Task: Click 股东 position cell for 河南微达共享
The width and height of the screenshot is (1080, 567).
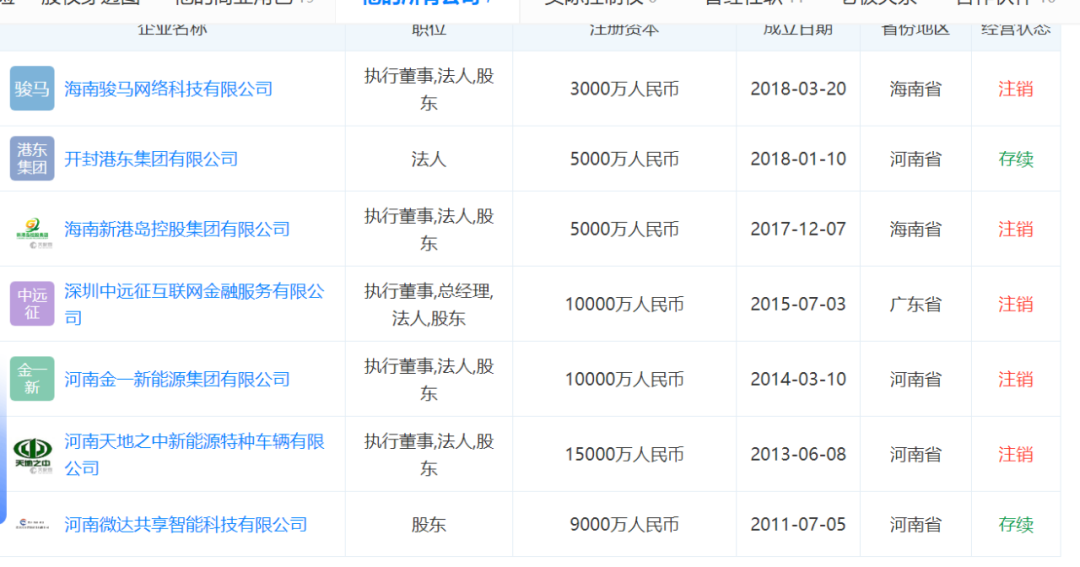Action: (x=428, y=525)
